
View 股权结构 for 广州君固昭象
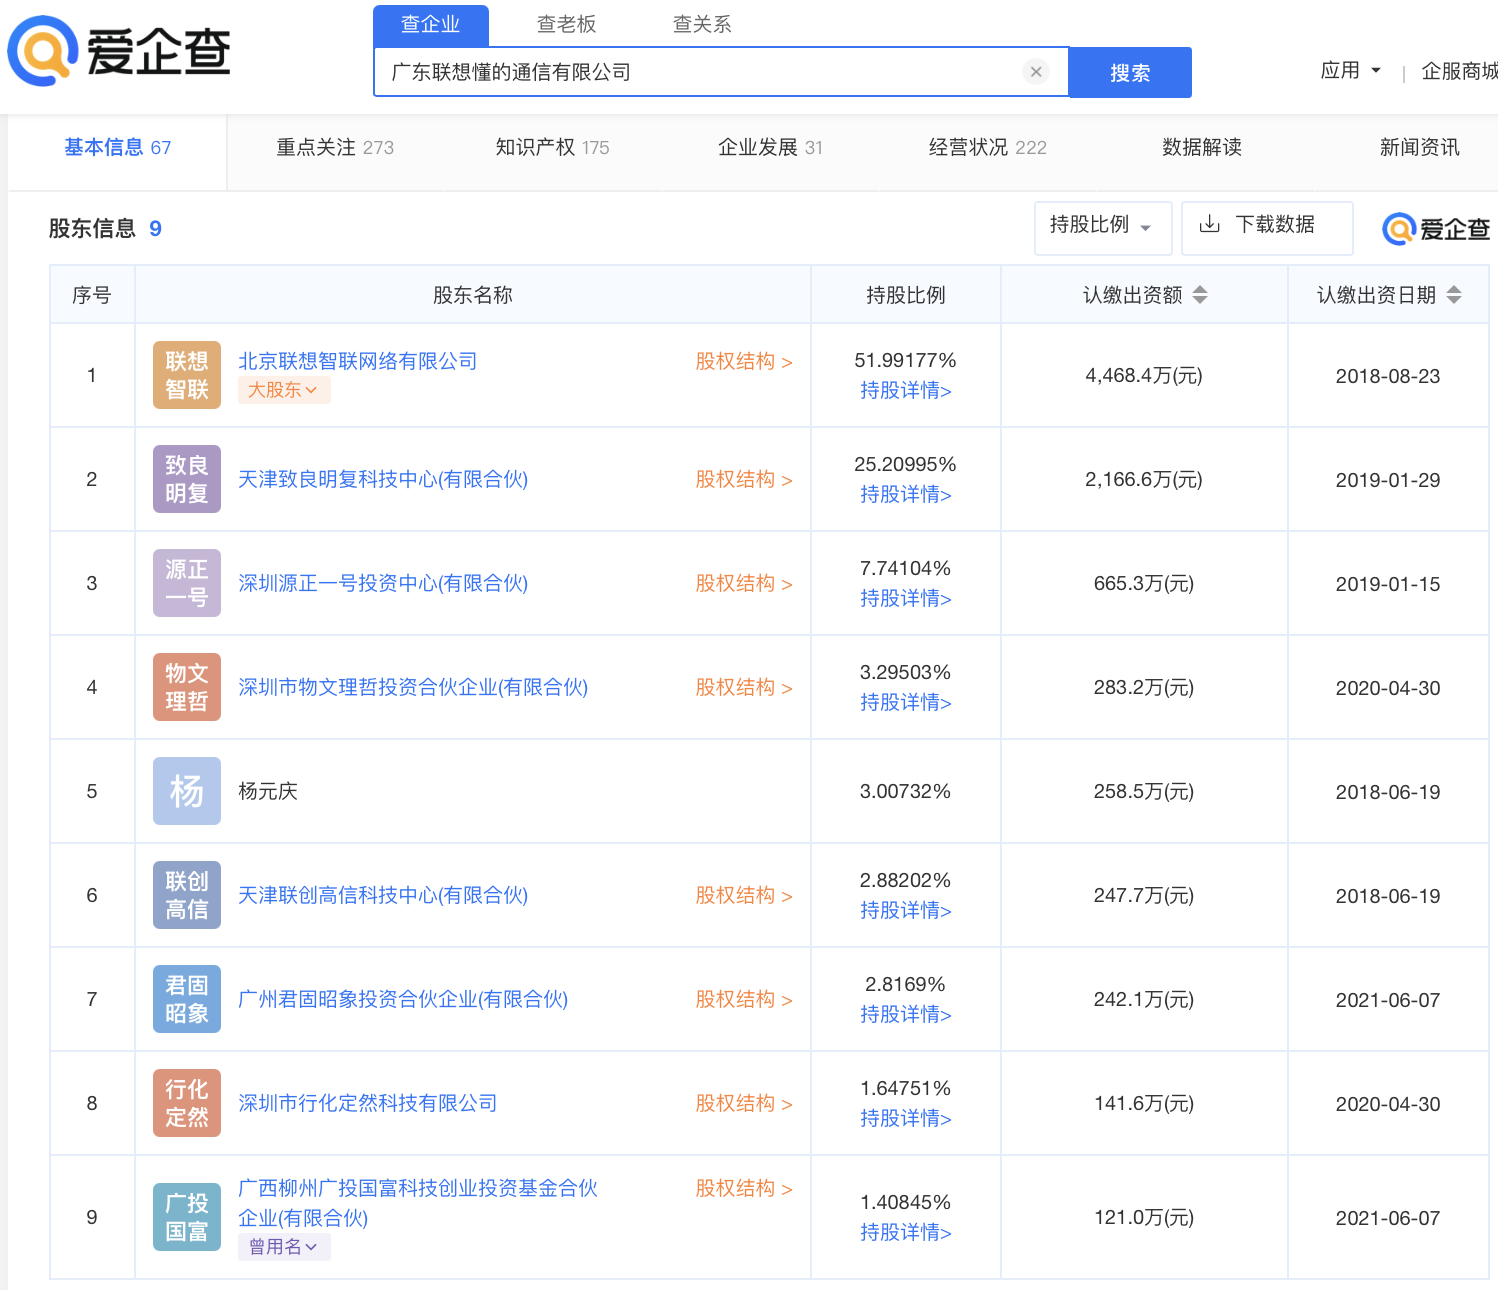pyautogui.click(x=744, y=999)
